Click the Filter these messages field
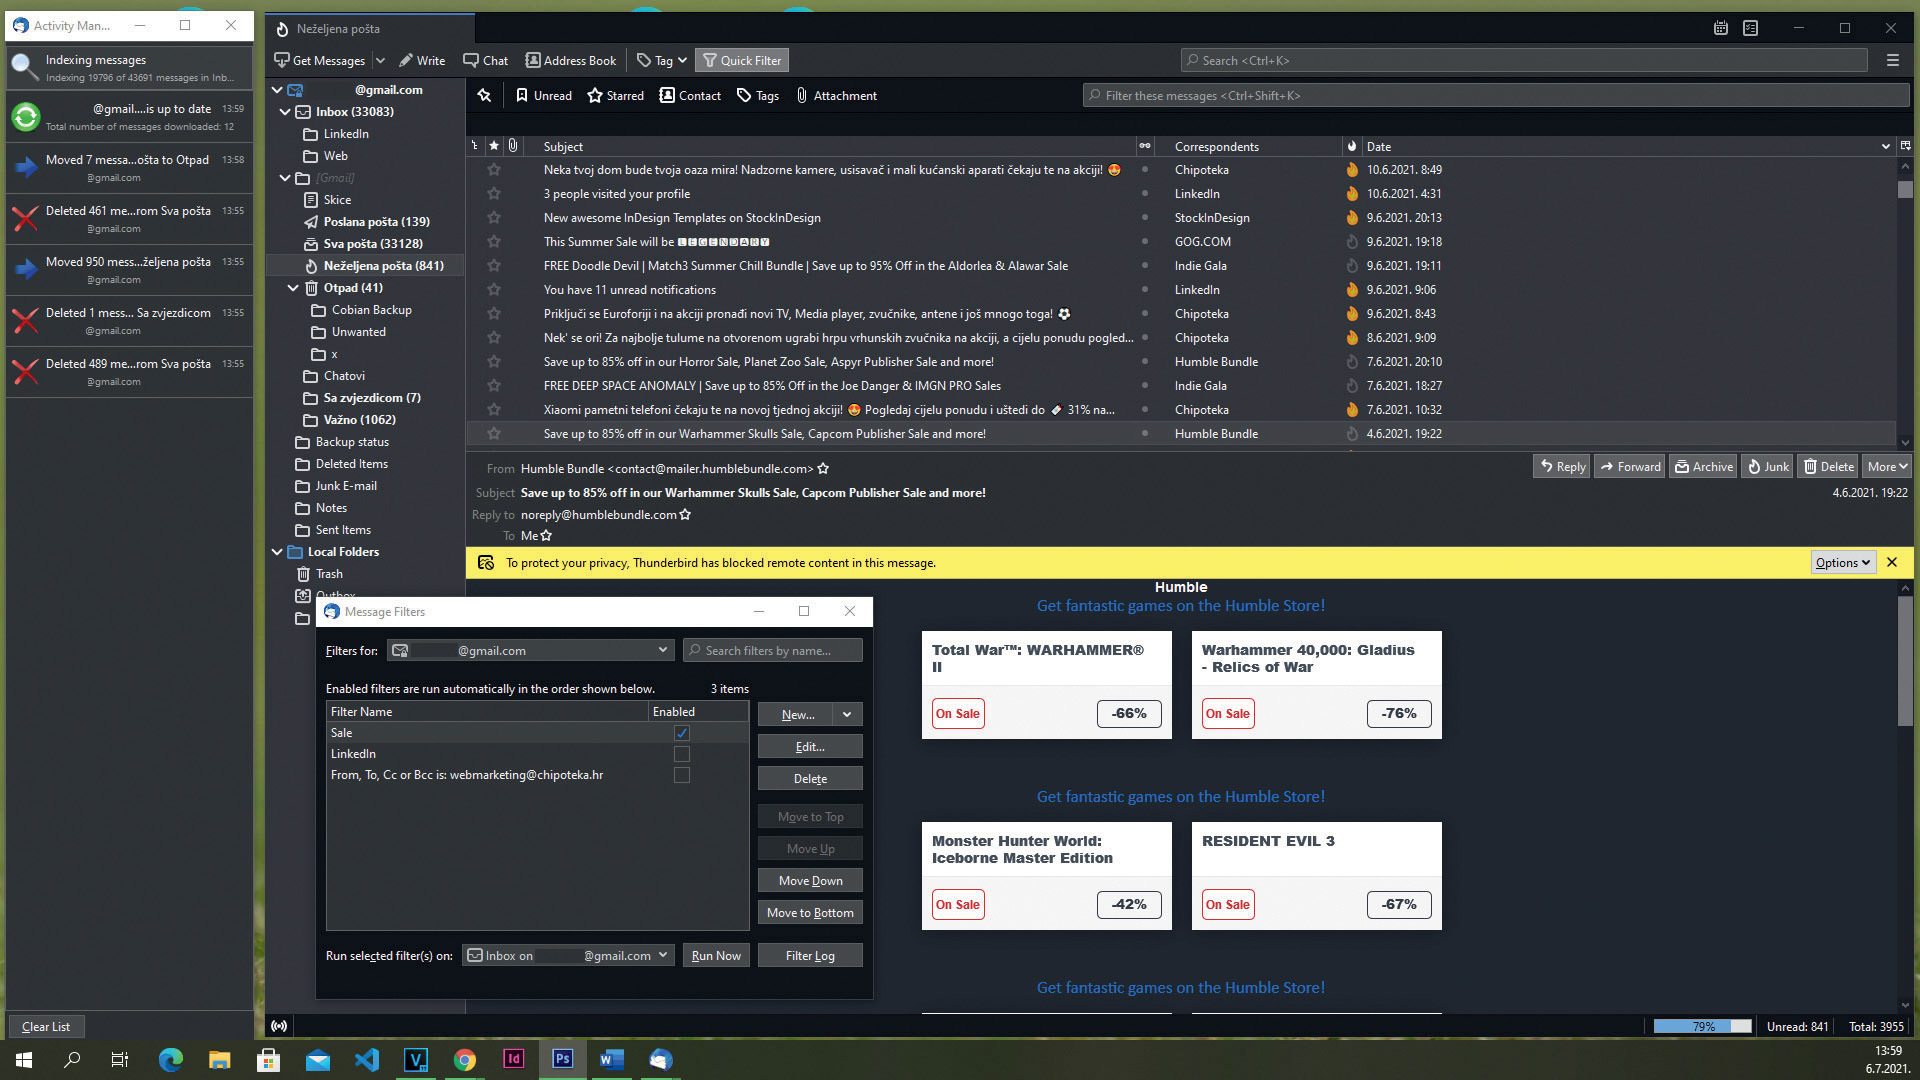 coord(1495,95)
